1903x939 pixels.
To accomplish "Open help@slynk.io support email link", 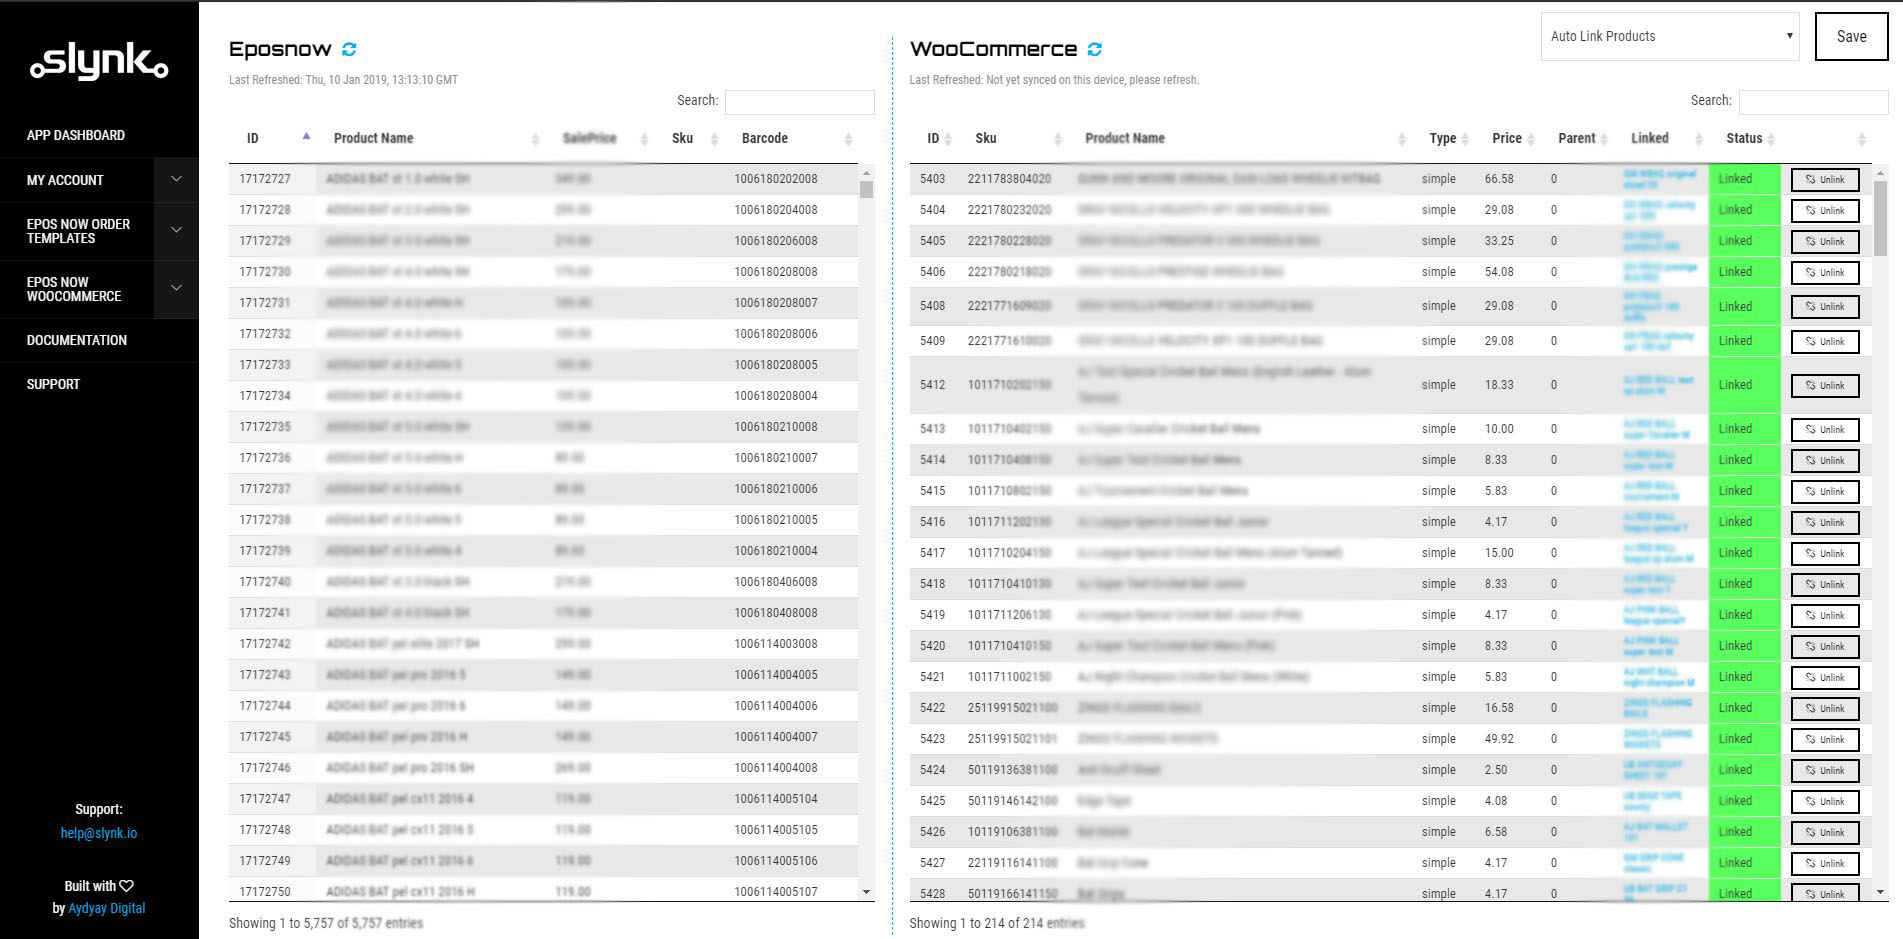I will click(x=99, y=833).
